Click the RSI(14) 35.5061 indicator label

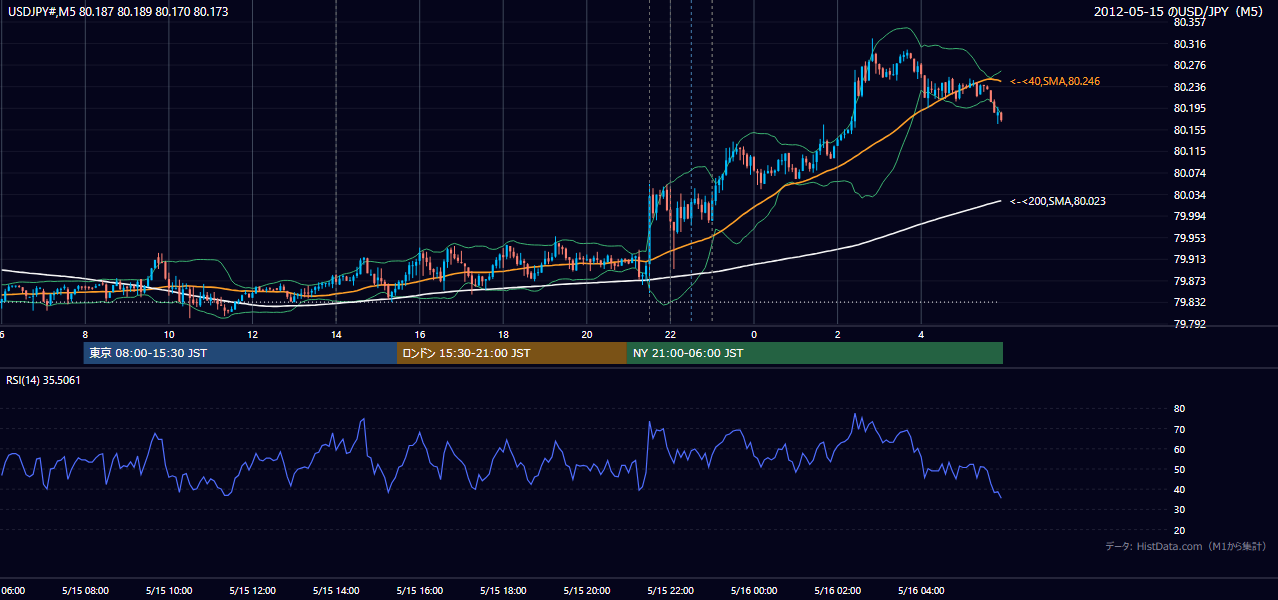tap(44, 380)
